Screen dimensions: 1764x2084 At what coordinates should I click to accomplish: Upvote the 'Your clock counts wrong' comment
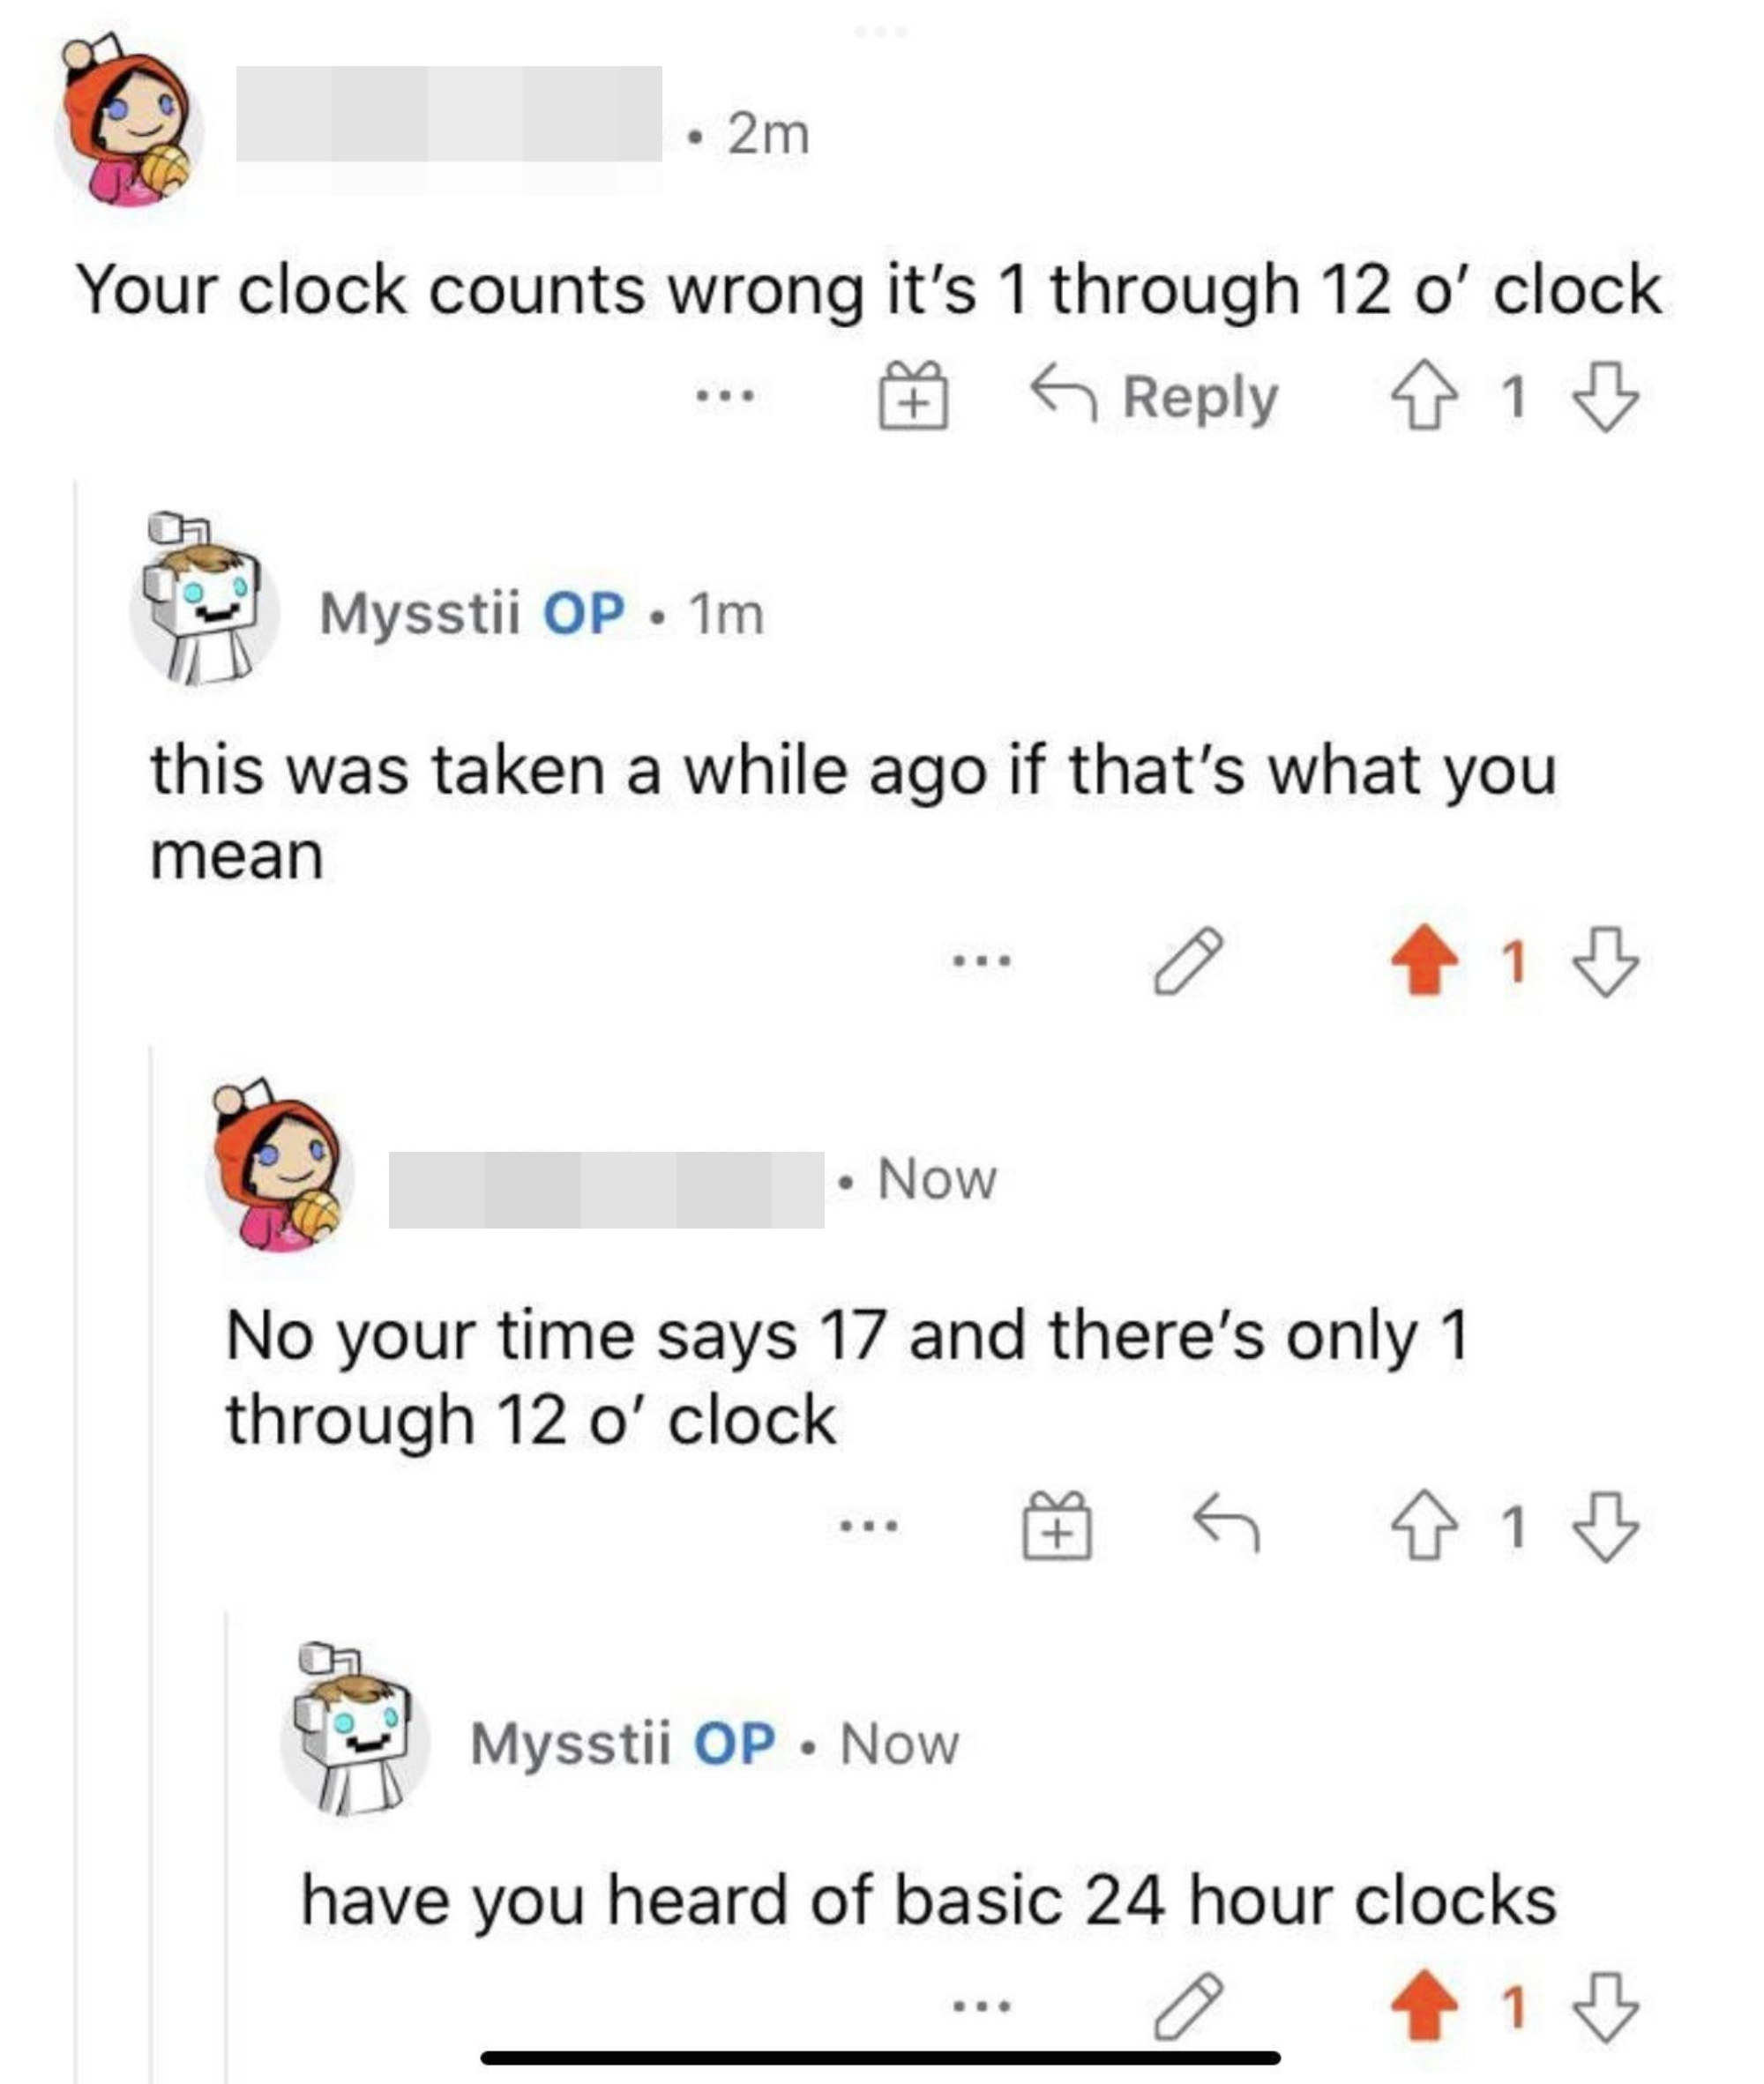[x=1424, y=397]
